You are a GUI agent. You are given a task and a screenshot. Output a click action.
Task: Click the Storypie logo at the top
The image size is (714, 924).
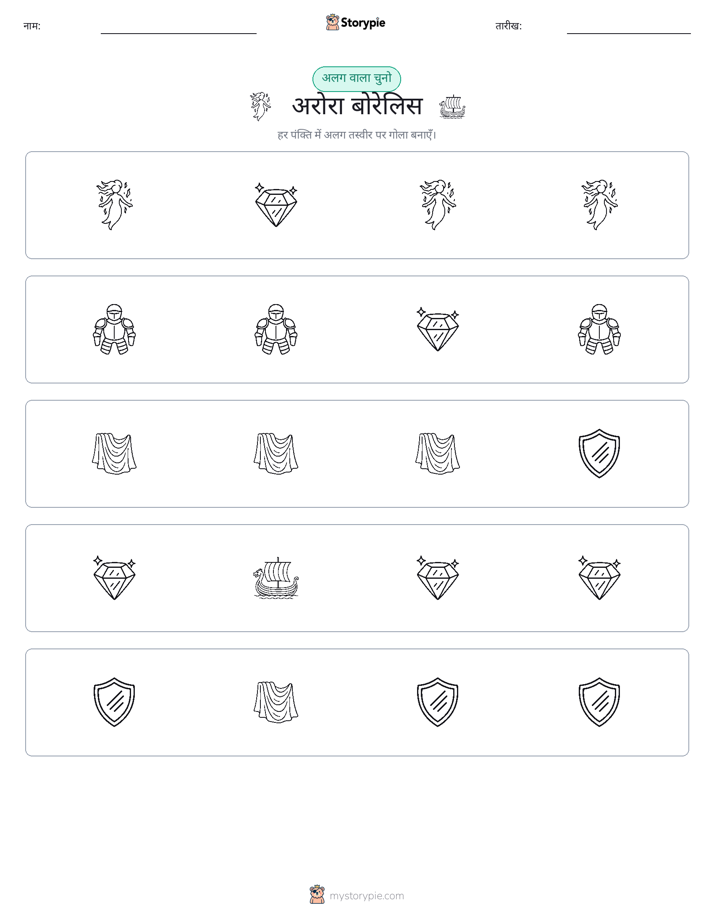(x=356, y=23)
